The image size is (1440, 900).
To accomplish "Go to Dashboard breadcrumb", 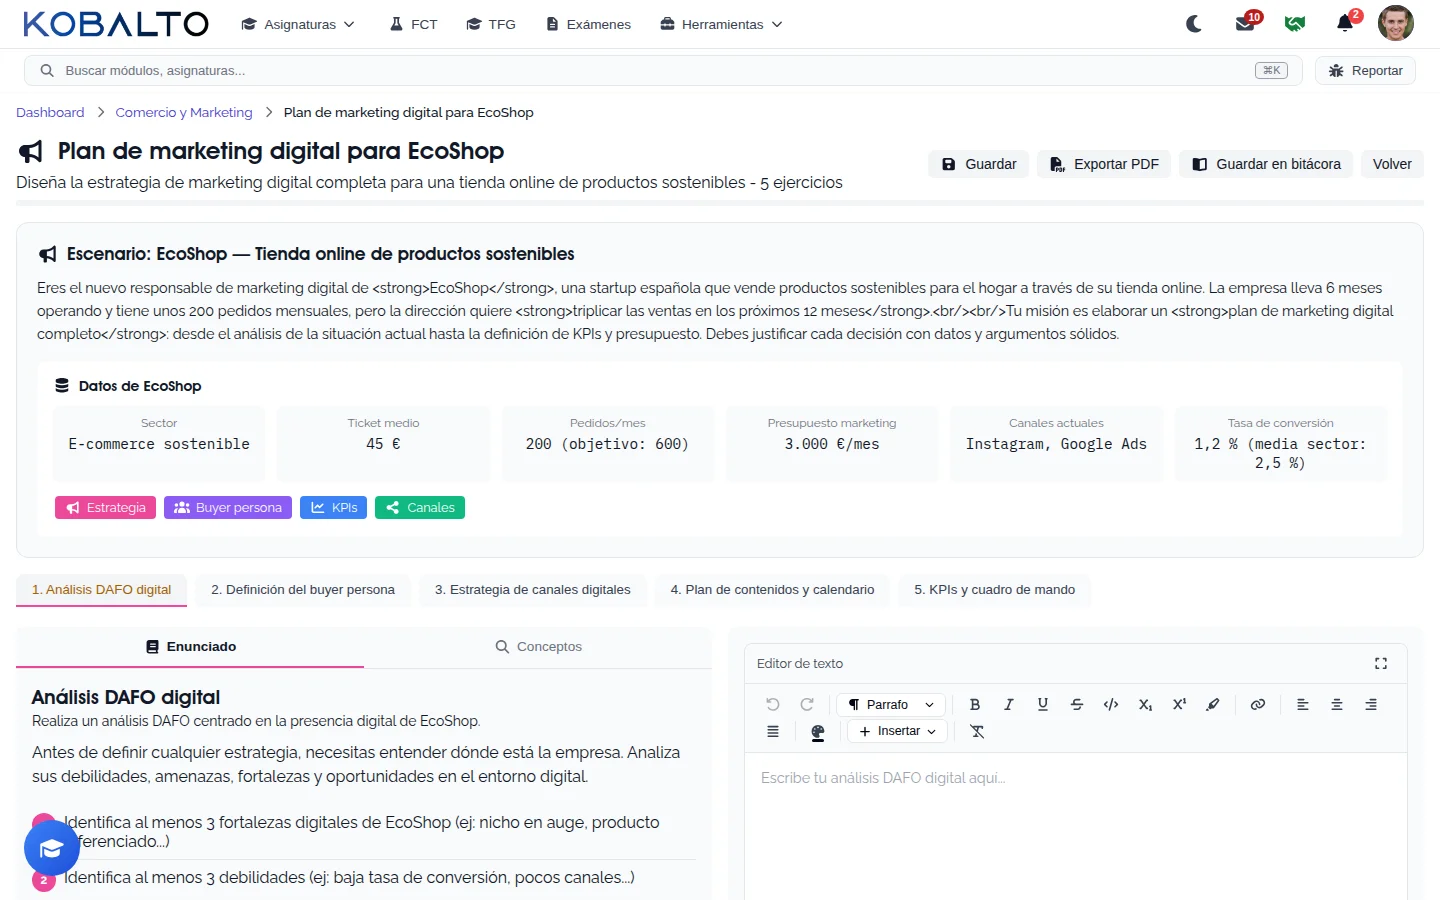I will click(x=50, y=112).
